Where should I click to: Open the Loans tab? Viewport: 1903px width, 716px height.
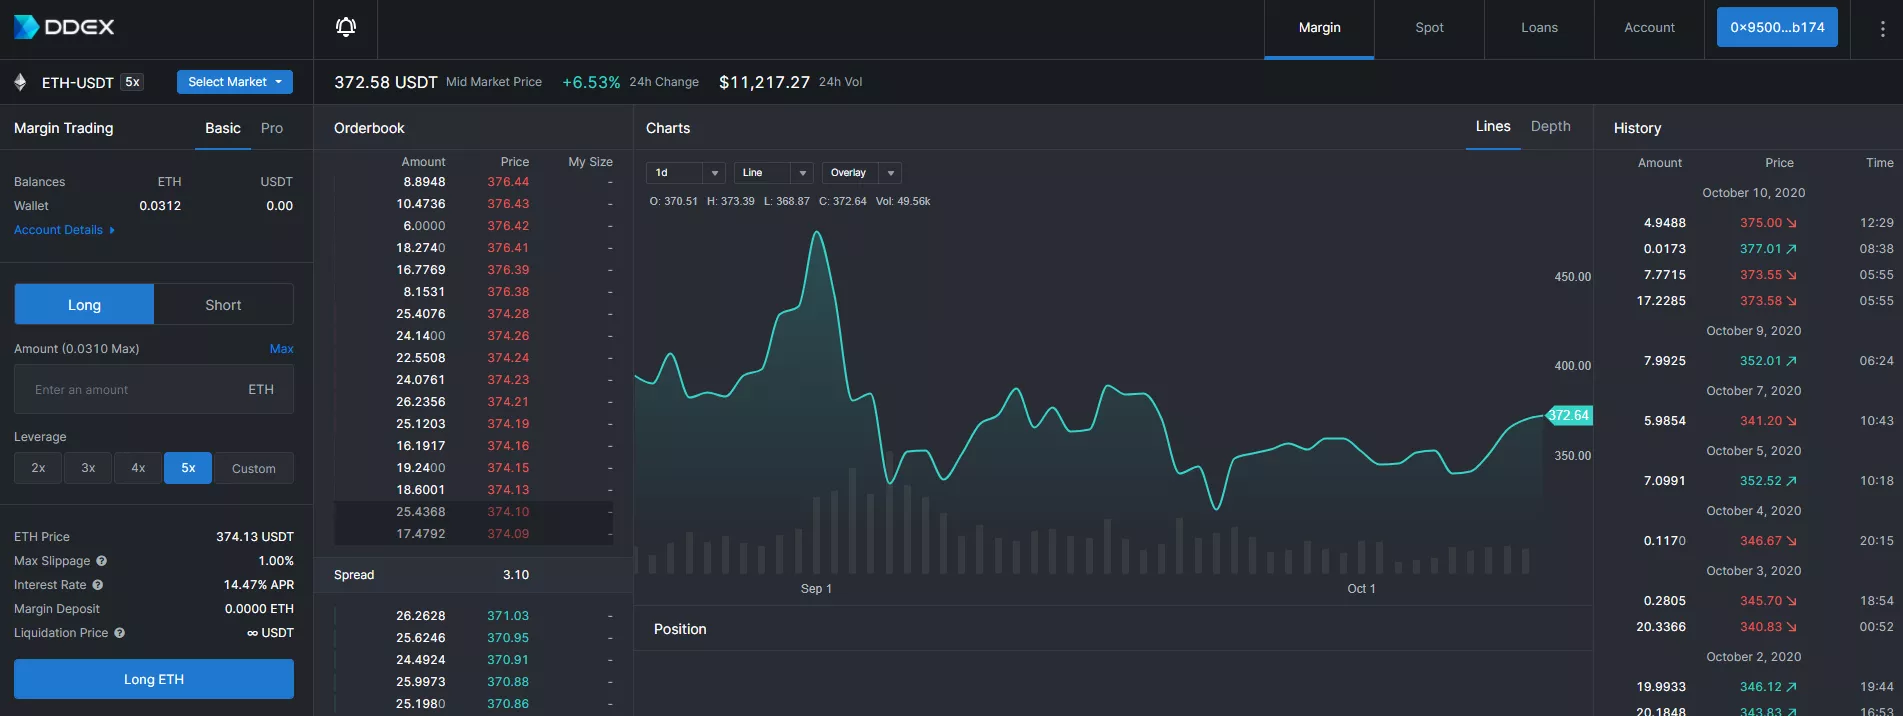click(x=1539, y=28)
